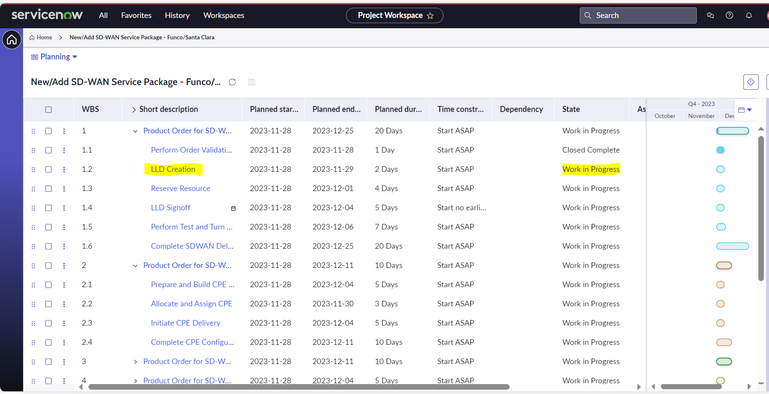This screenshot has width=769, height=394.
Task: Click the scroll-right arrow of table scrollbar
Action: click(639, 387)
